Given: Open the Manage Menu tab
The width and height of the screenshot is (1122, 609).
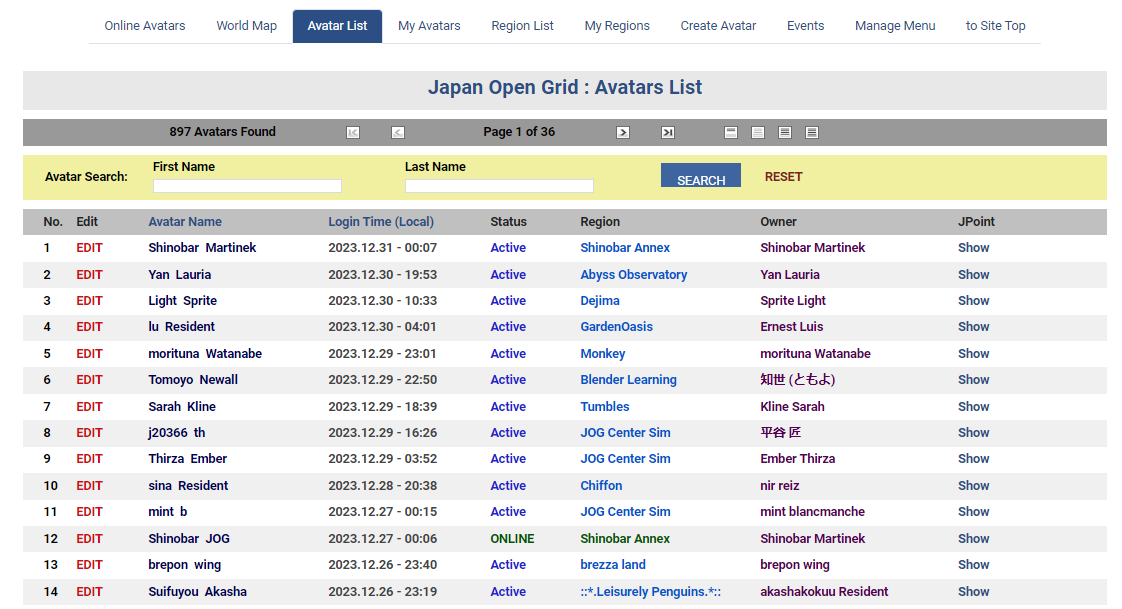Looking at the screenshot, I should [895, 26].
